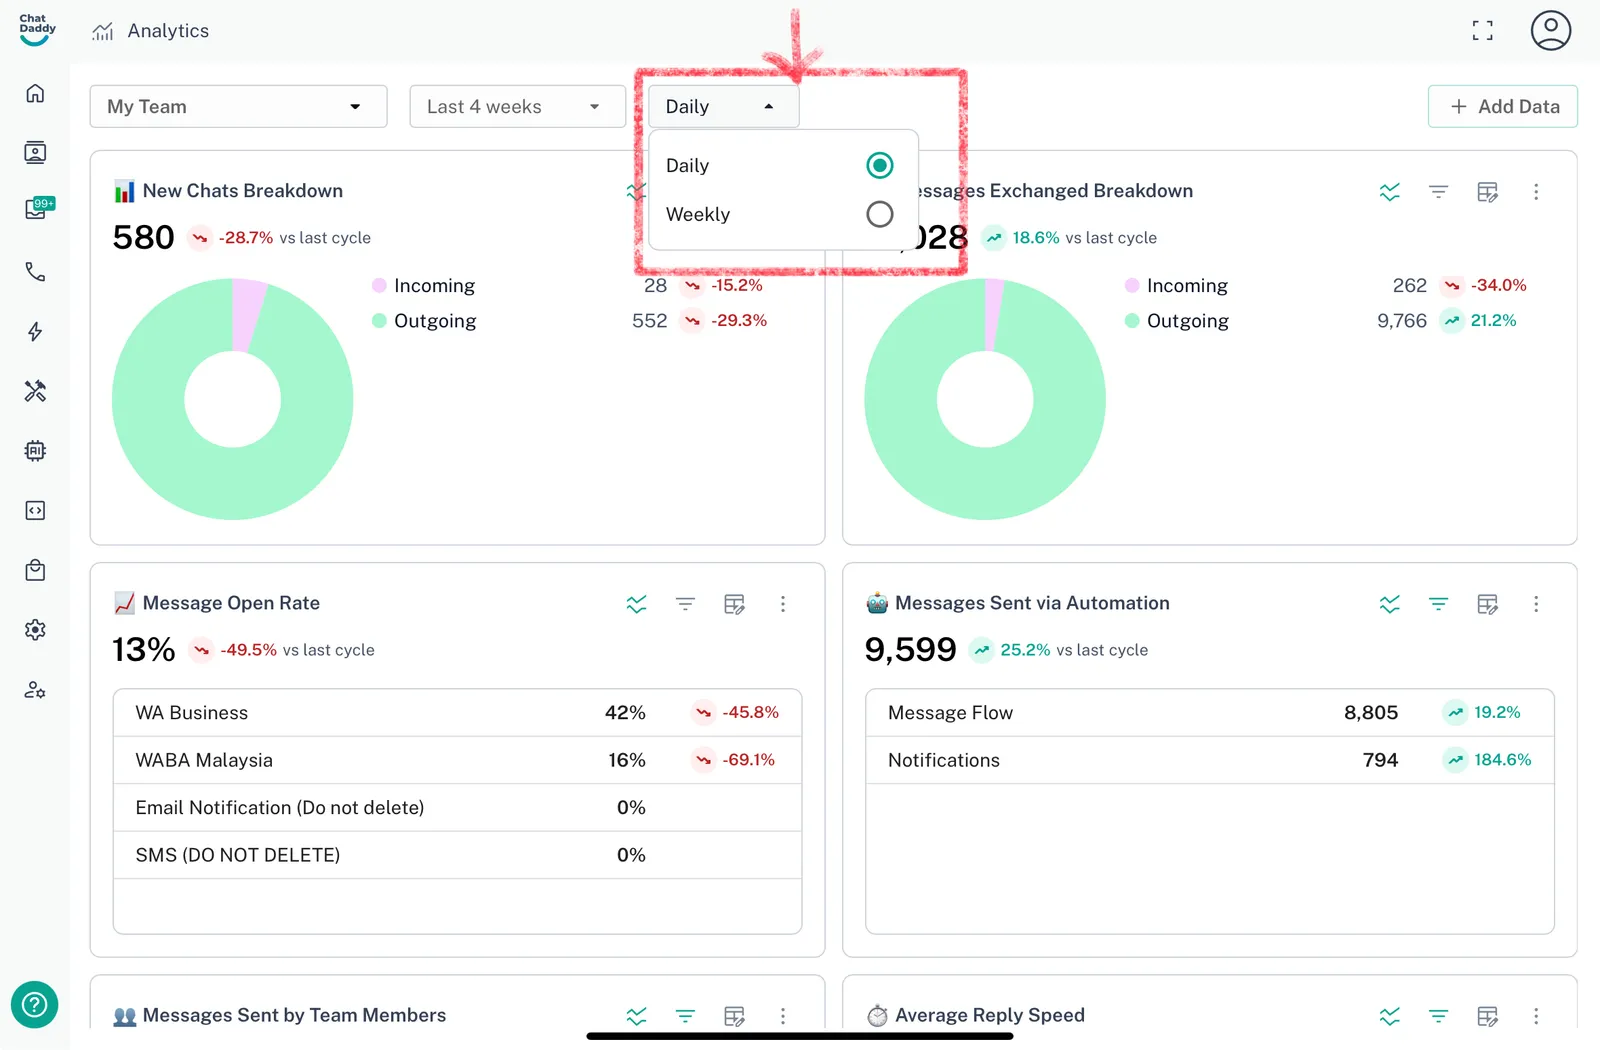Click the lightning bolt automation icon
The height and width of the screenshot is (1050, 1600).
point(35,332)
